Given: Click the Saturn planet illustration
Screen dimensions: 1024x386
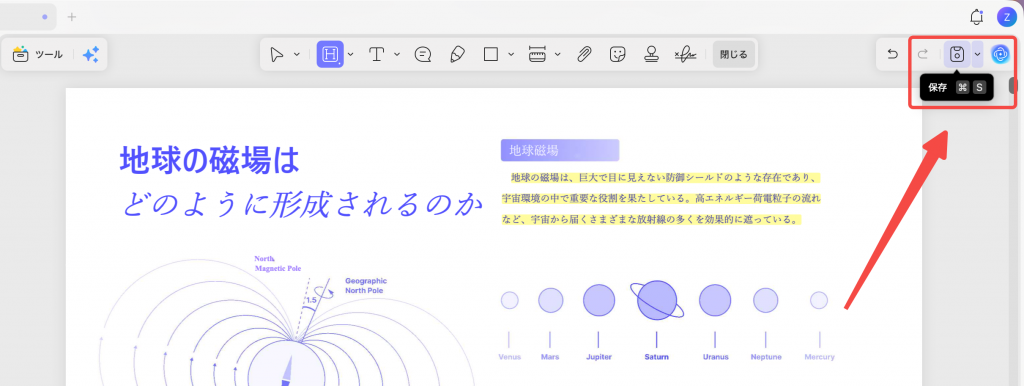Looking at the screenshot, I should coord(657,300).
